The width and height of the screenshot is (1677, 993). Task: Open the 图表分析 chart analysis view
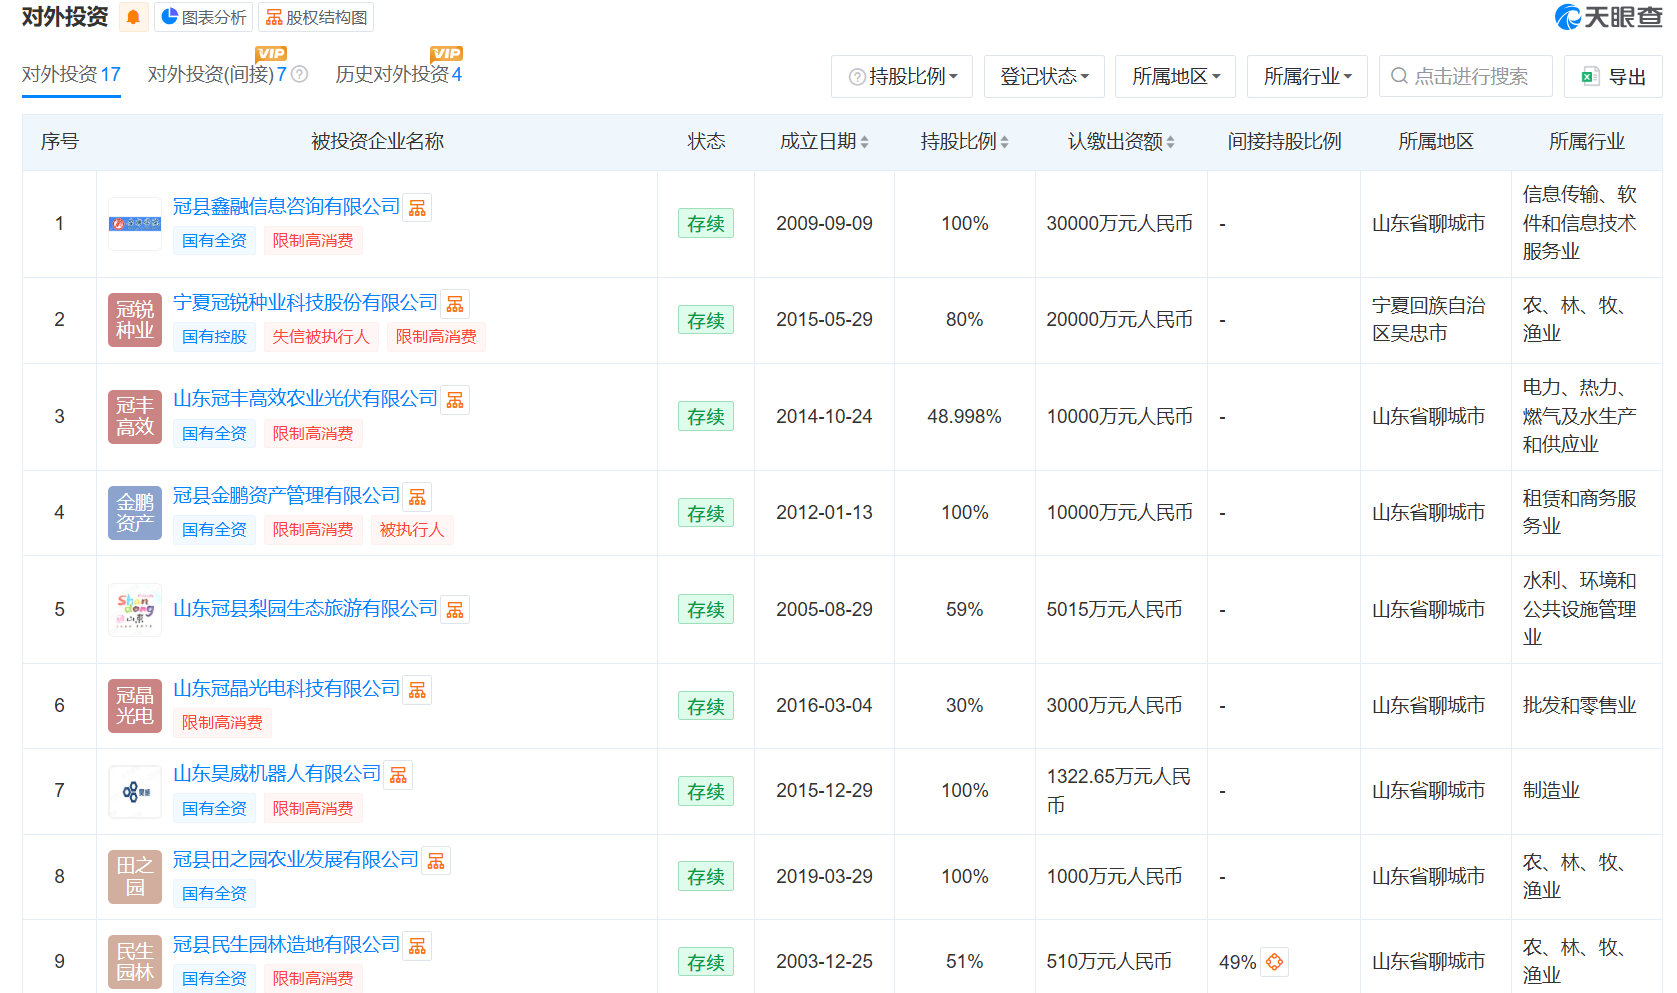pyautogui.click(x=204, y=17)
